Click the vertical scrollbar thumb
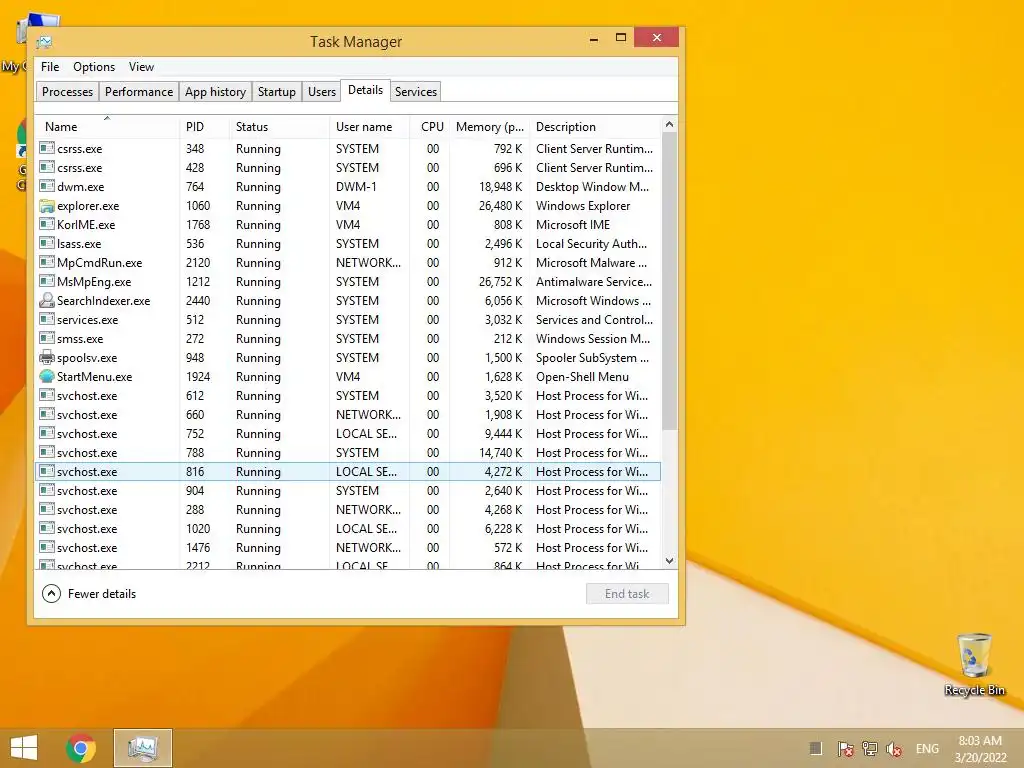The image size is (1024, 768). click(x=669, y=281)
